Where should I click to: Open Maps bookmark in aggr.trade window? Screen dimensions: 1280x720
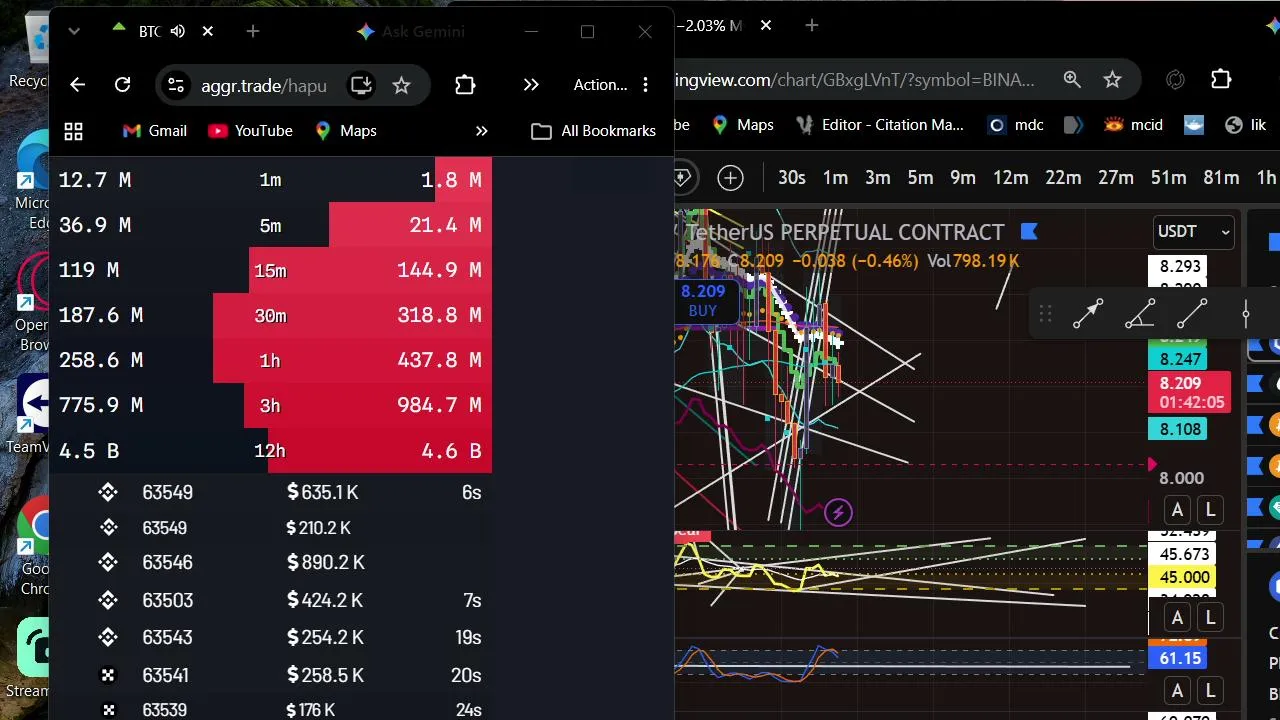coord(345,131)
